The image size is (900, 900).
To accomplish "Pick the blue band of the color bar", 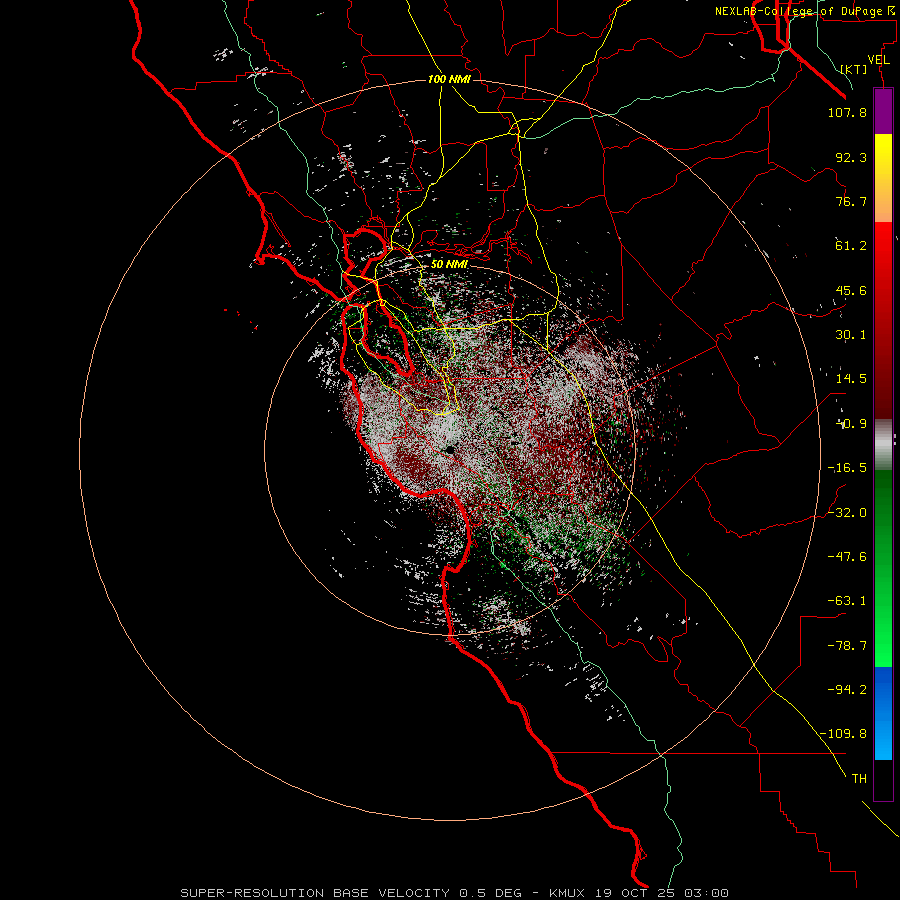I will [x=883, y=713].
